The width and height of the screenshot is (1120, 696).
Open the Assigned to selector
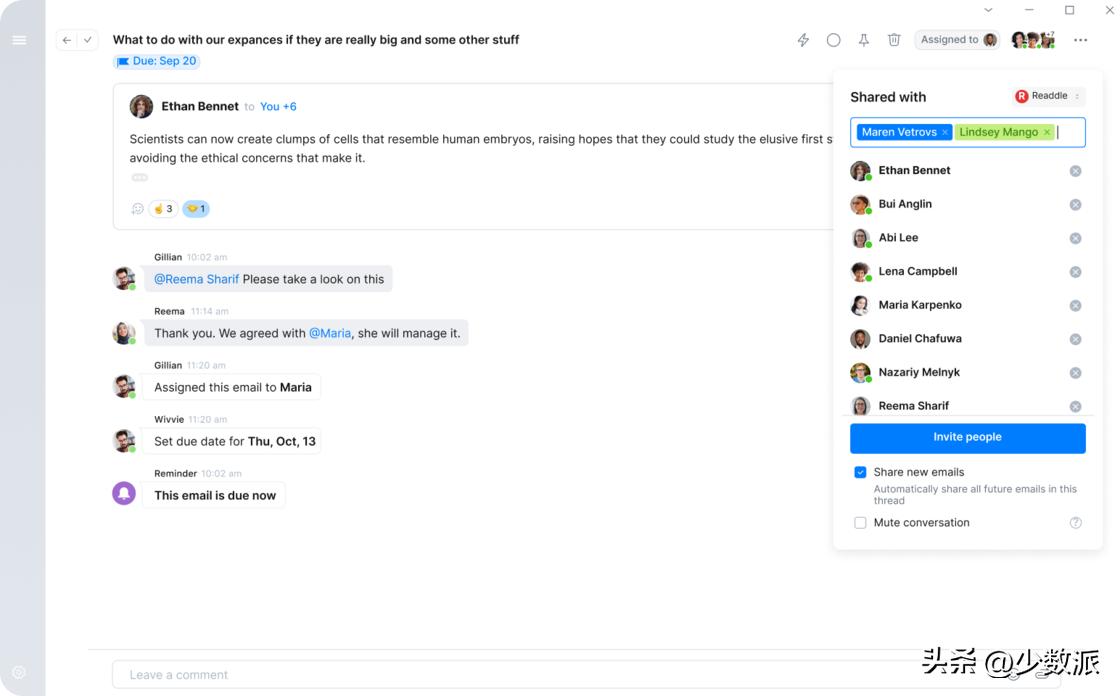(958, 40)
